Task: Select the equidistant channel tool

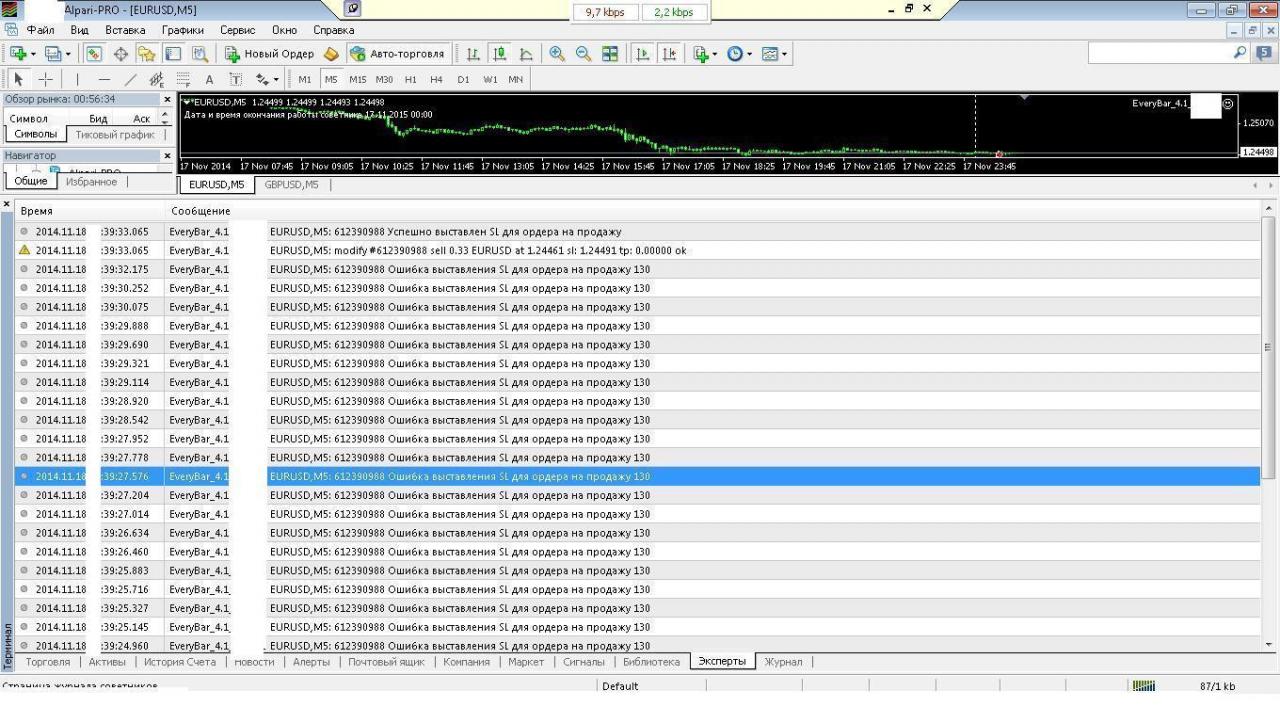Action: tap(156, 79)
